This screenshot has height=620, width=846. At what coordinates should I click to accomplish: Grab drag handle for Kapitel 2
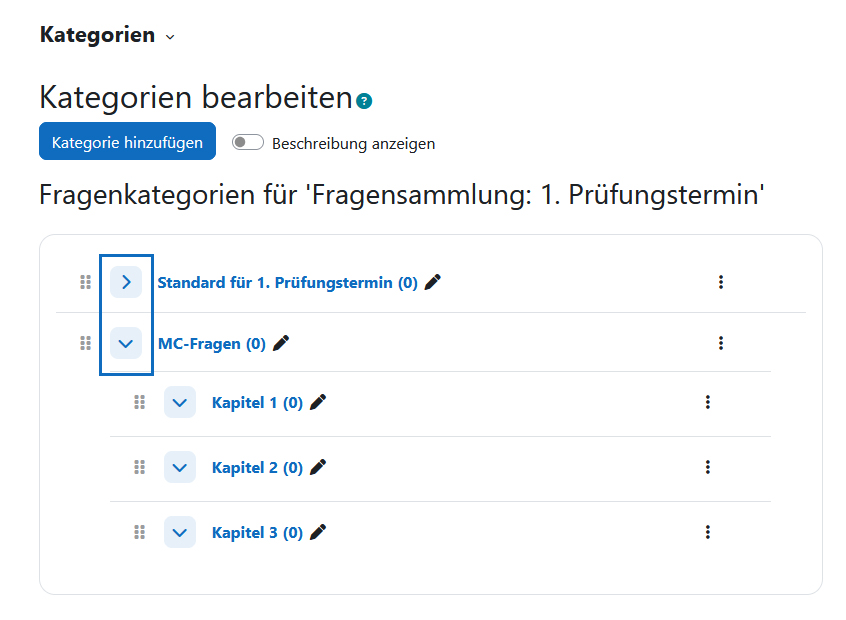[139, 467]
